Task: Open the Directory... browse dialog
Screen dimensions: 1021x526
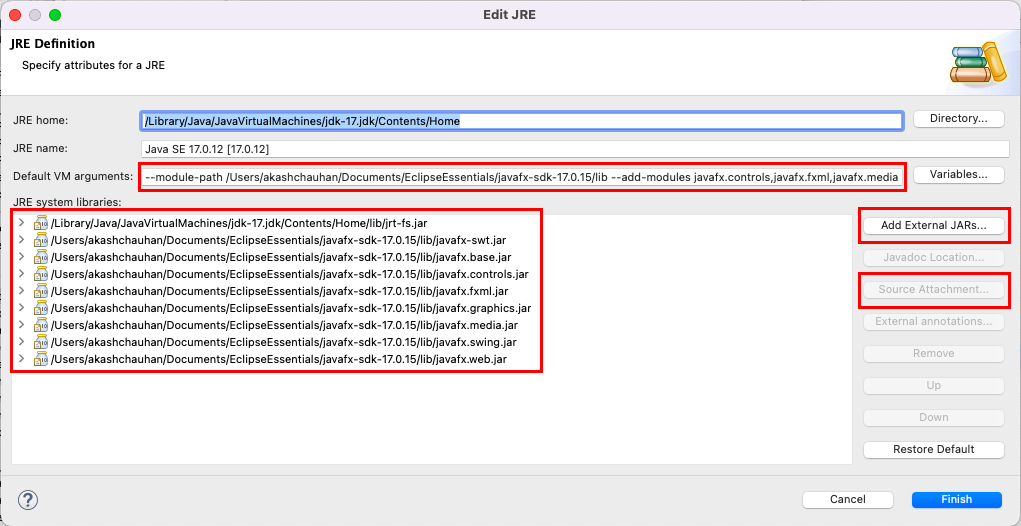Action: [958, 118]
